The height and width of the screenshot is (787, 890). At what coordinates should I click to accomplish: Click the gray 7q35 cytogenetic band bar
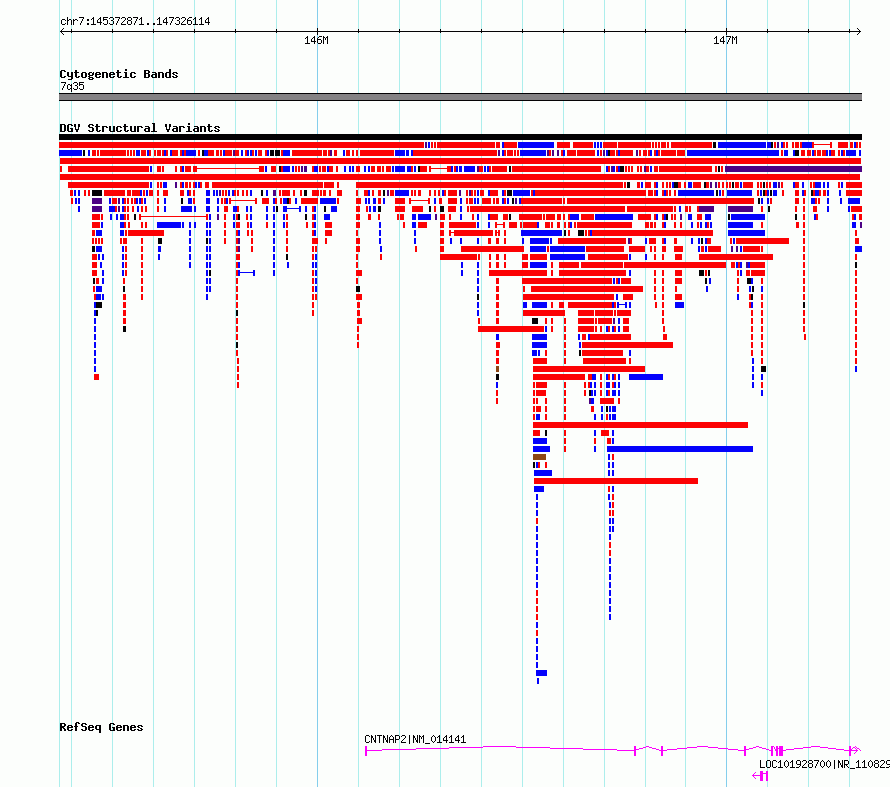coord(460,97)
